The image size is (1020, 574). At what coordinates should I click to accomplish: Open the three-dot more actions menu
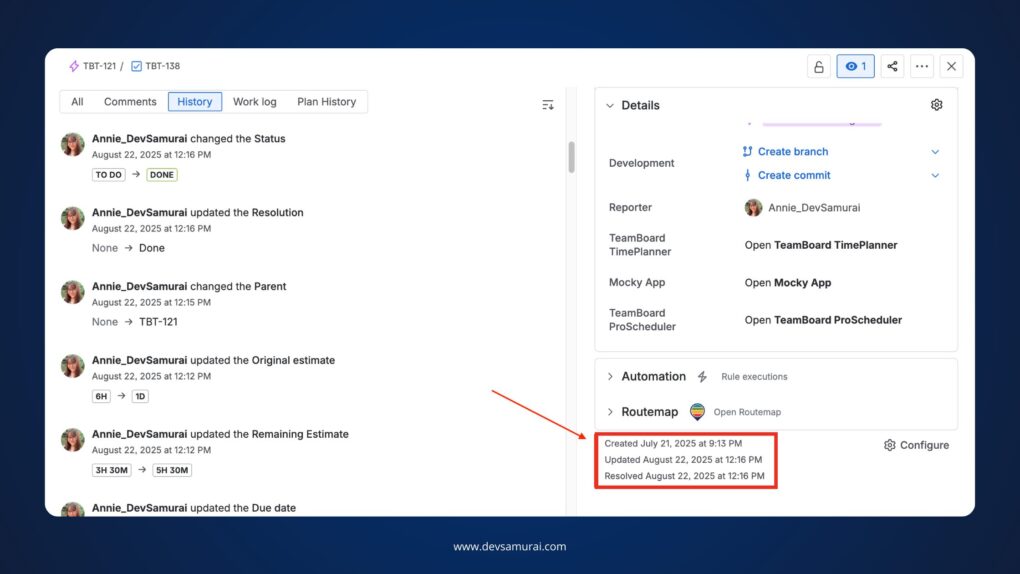click(922, 67)
